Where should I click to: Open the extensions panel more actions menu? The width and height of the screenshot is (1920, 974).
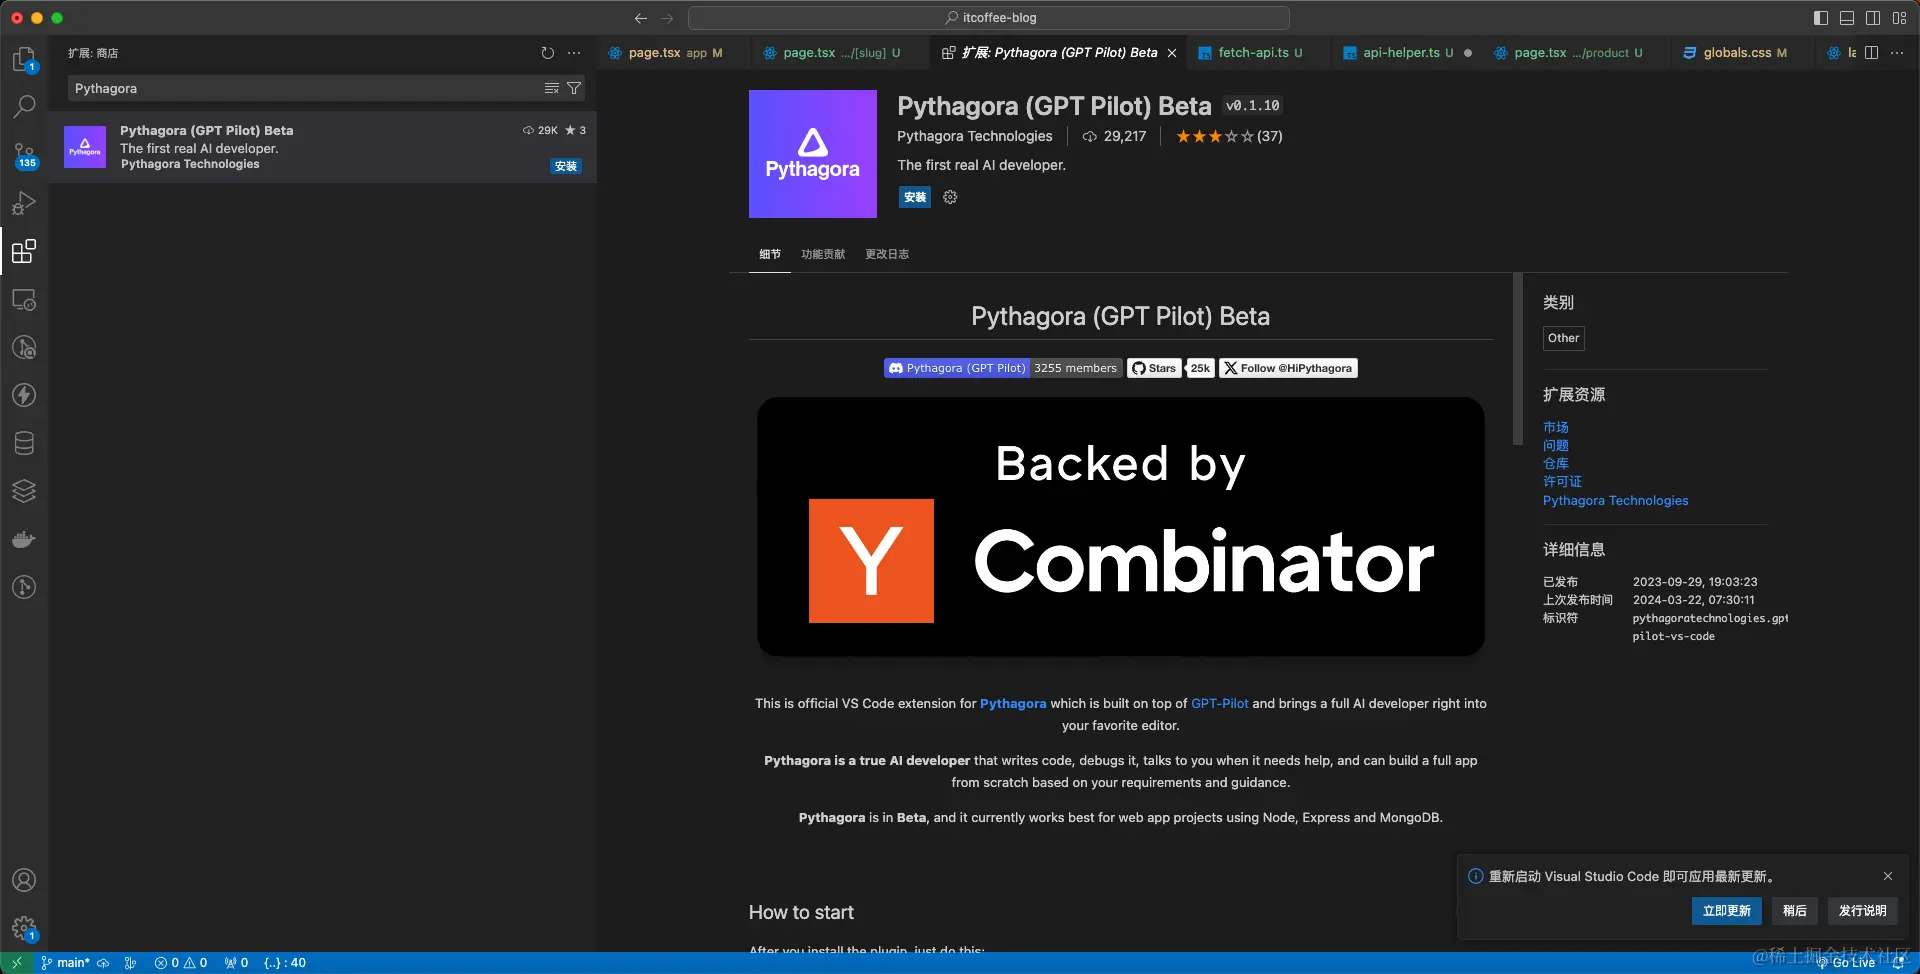[574, 53]
